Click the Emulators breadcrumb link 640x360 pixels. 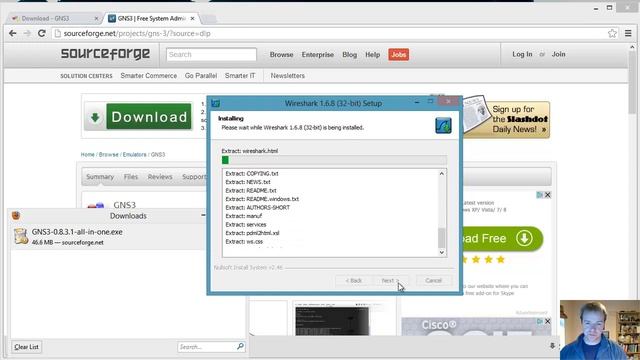coord(135,155)
